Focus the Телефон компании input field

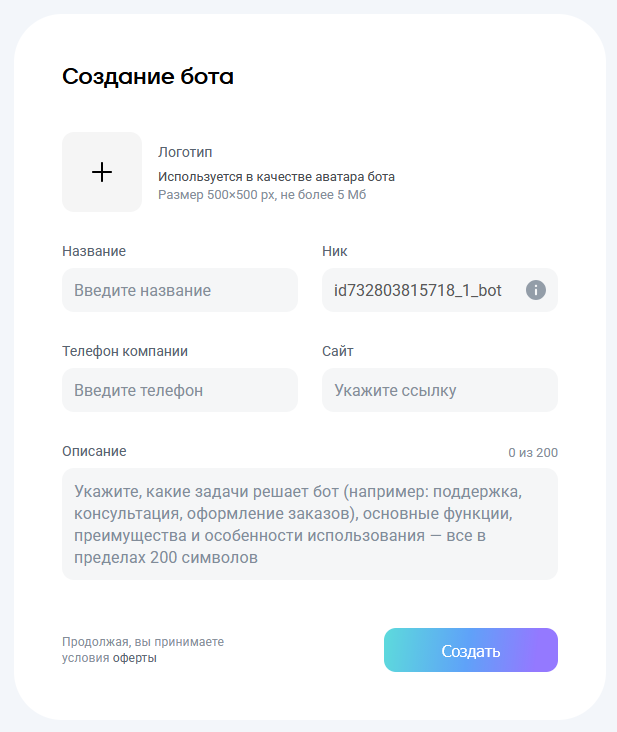pos(180,390)
